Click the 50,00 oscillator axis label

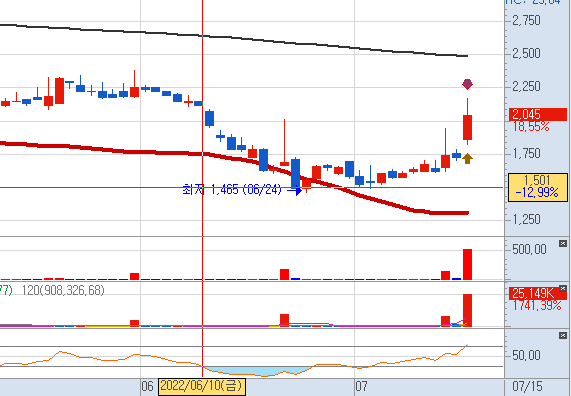pyautogui.click(x=526, y=355)
